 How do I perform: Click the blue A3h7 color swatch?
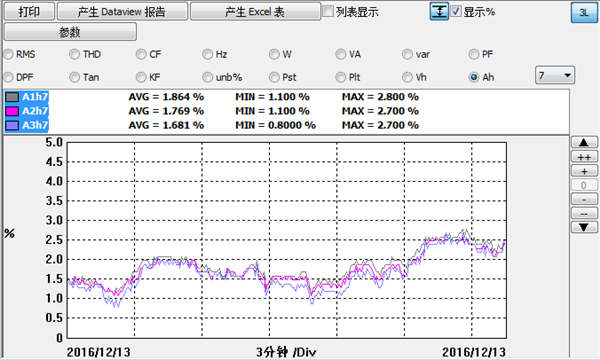12,125
